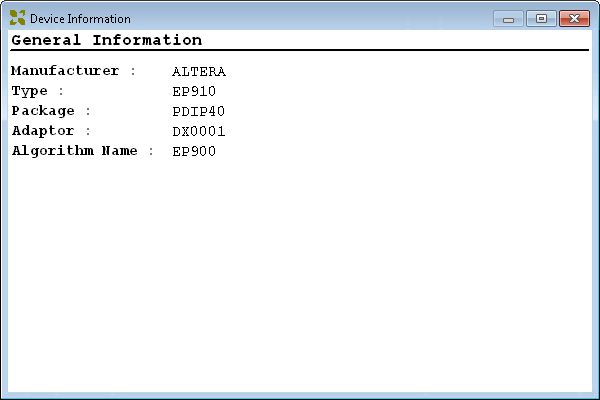600x400 pixels.
Task: Maximize the Device Information window
Action: tap(541, 18)
